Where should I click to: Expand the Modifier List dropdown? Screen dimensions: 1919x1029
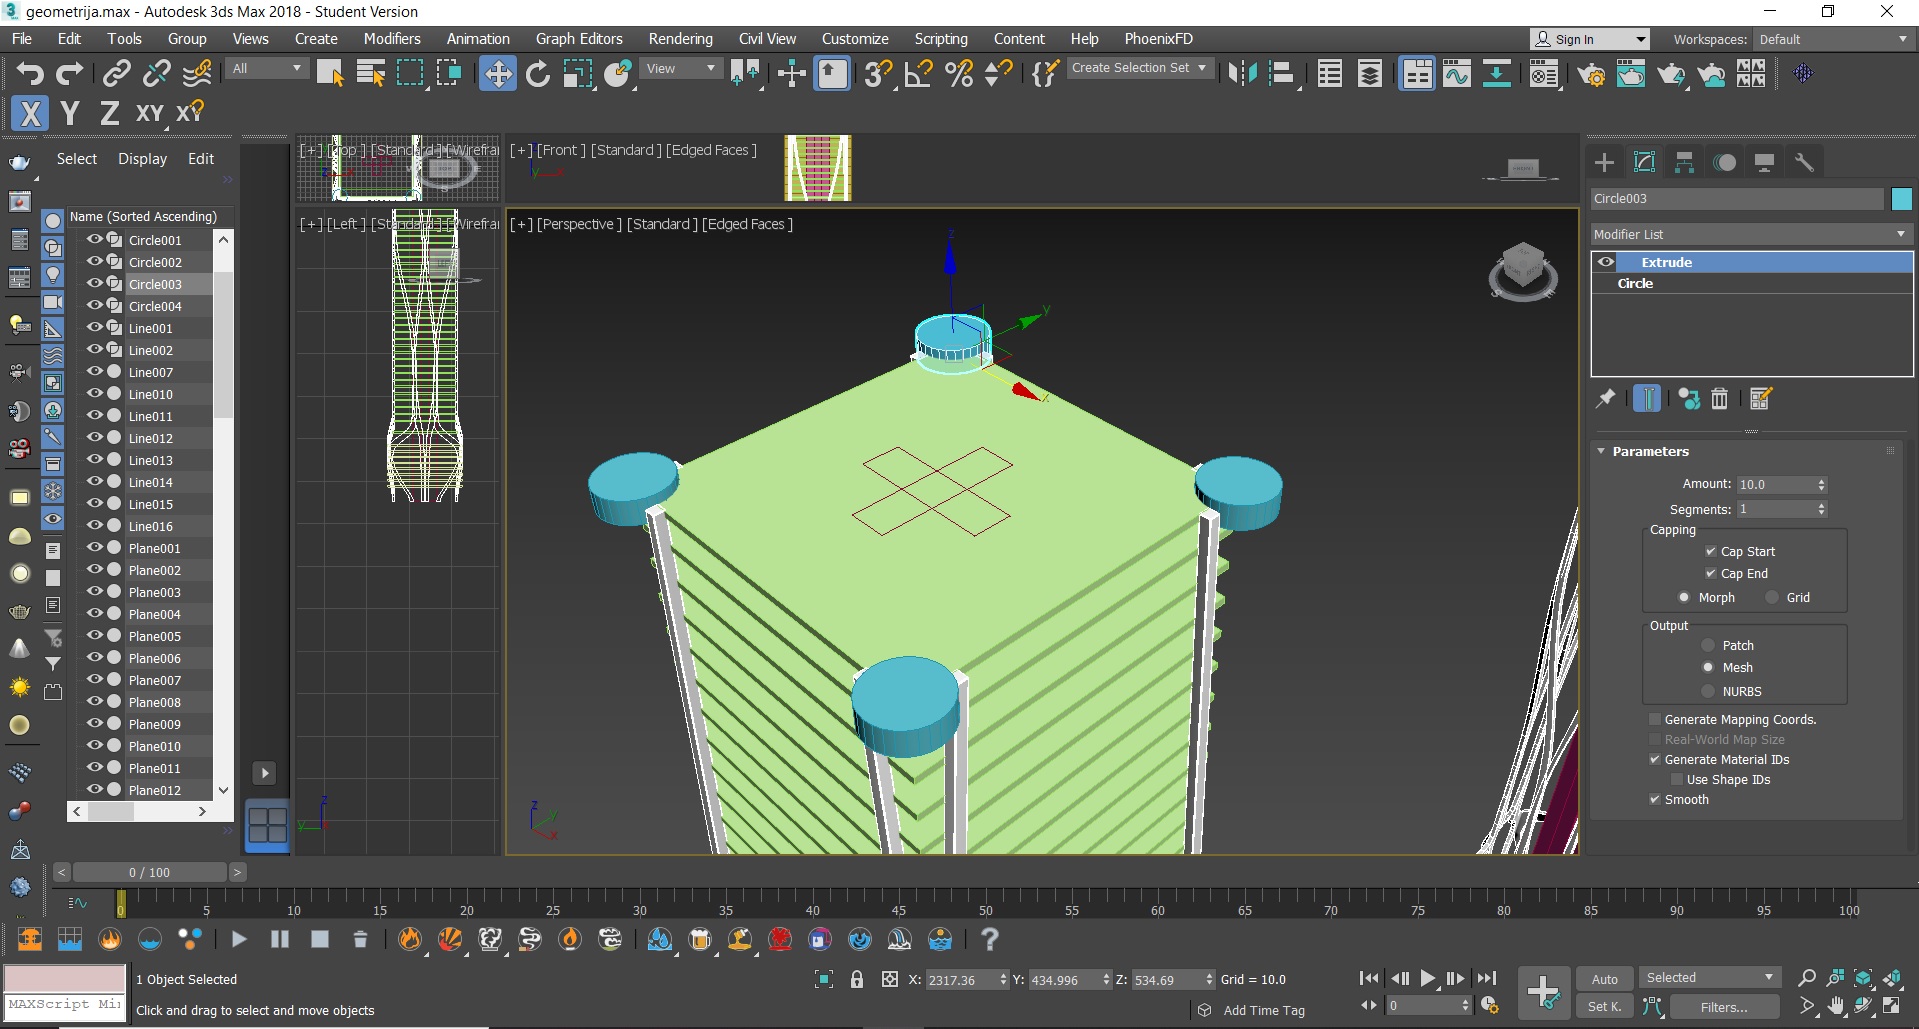coord(1751,234)
